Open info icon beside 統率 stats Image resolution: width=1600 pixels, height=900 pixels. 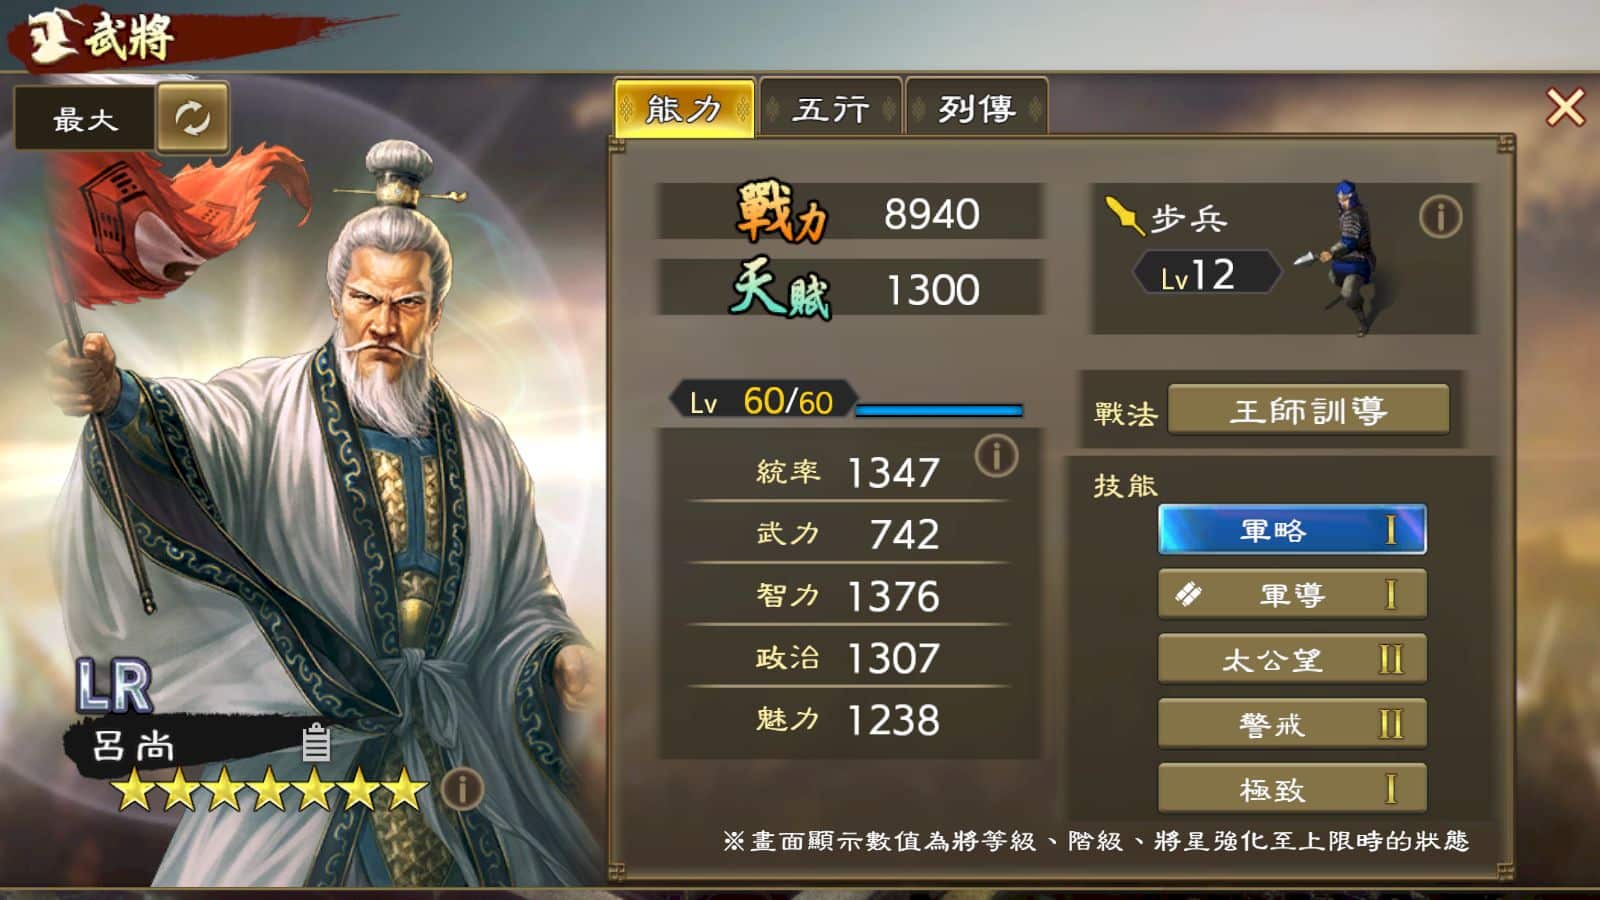(x=996, y=456)
